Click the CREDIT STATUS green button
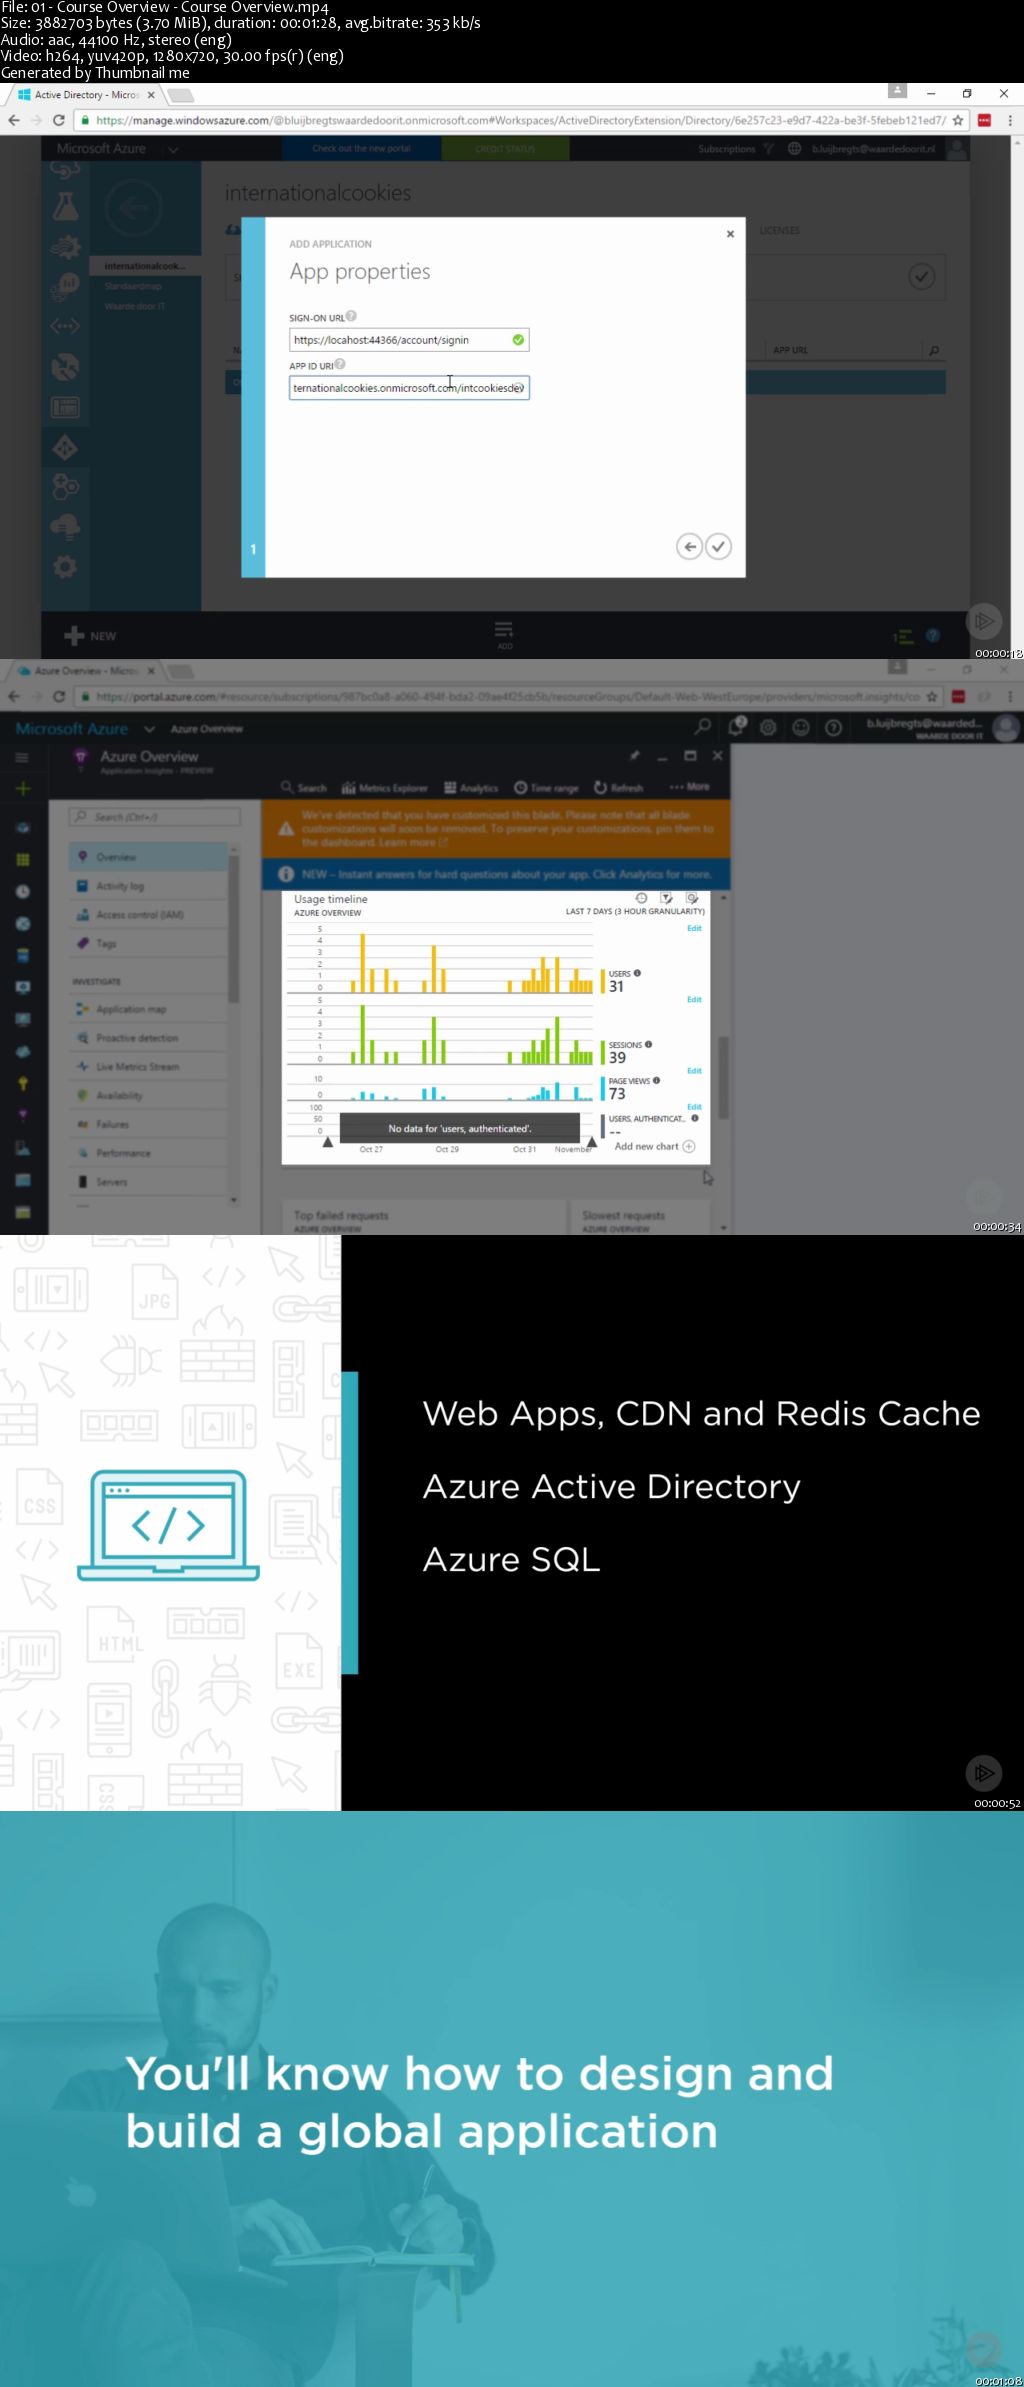 (x=505, y=149)
